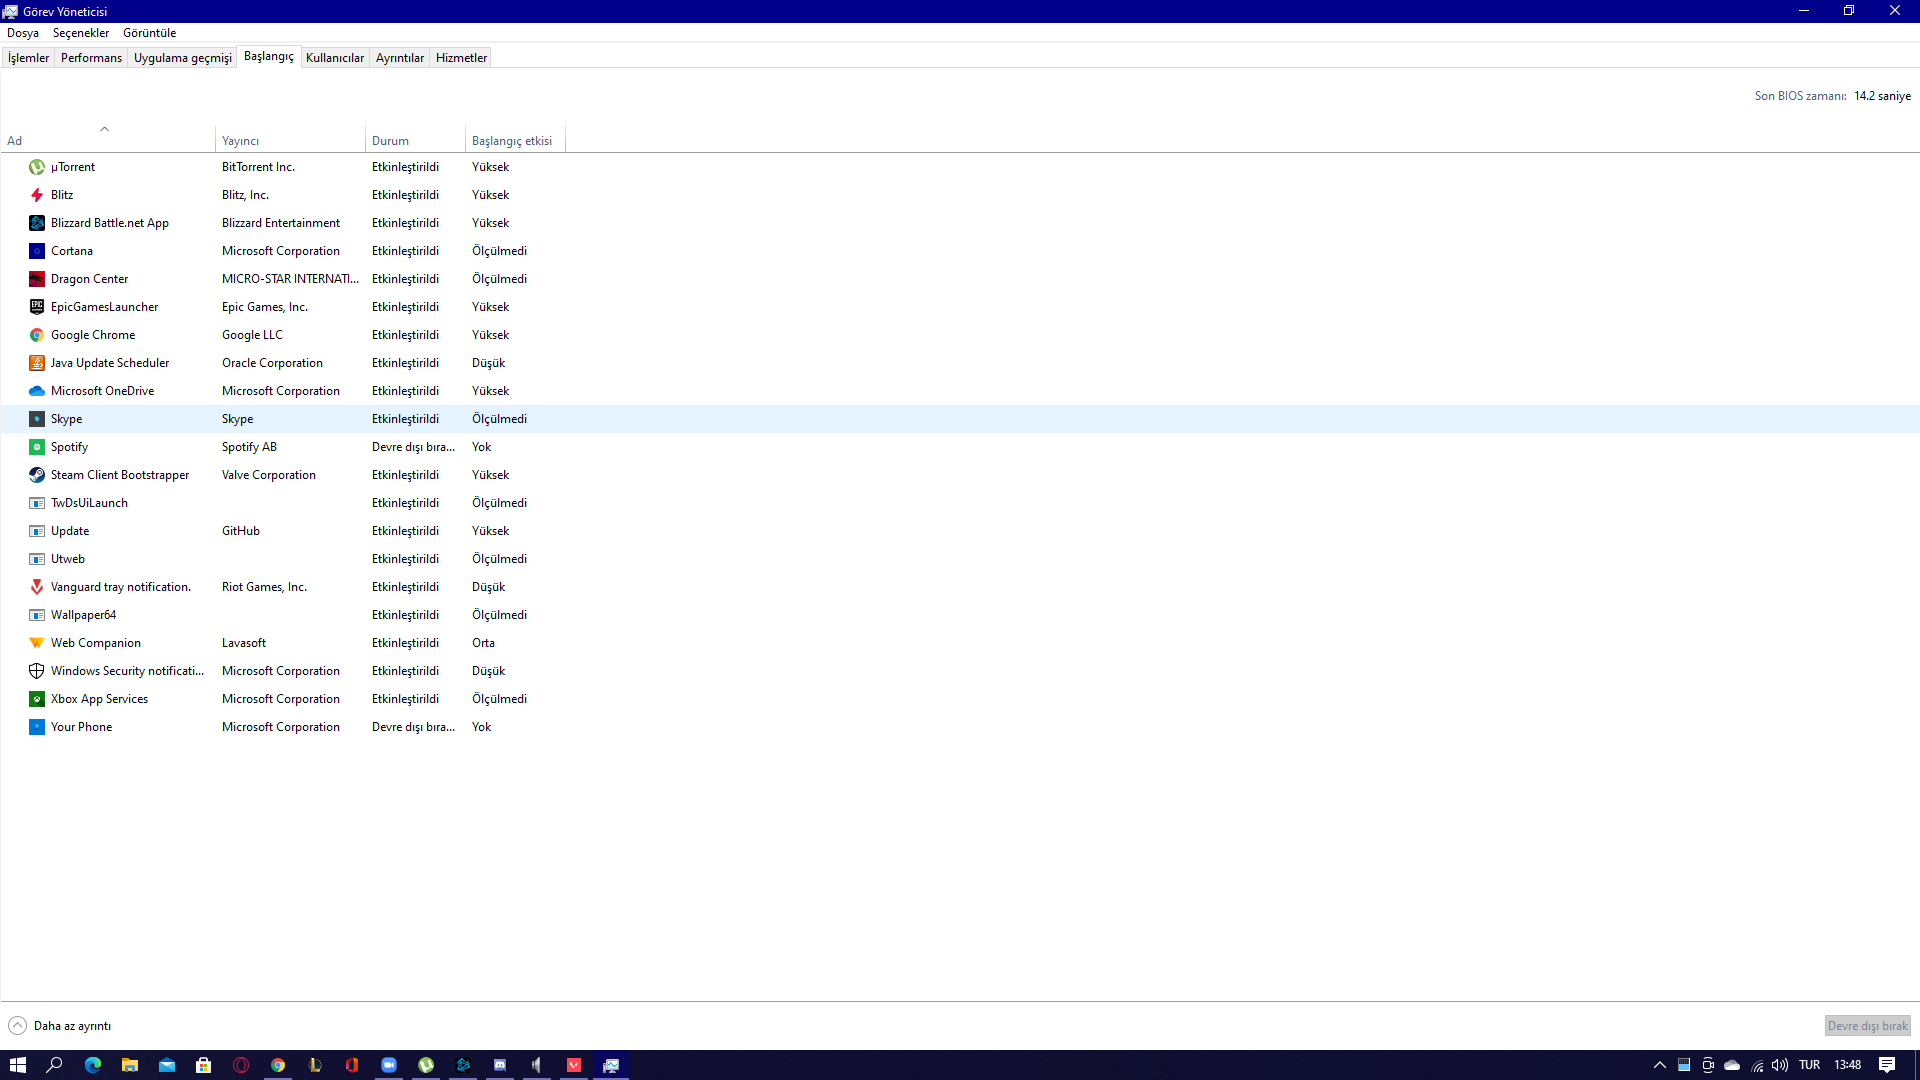Screen dimensions: 1920x1080
Task: Click the volume icon in system tray
Action: pyautogui.click(x=1780, y=1065)
